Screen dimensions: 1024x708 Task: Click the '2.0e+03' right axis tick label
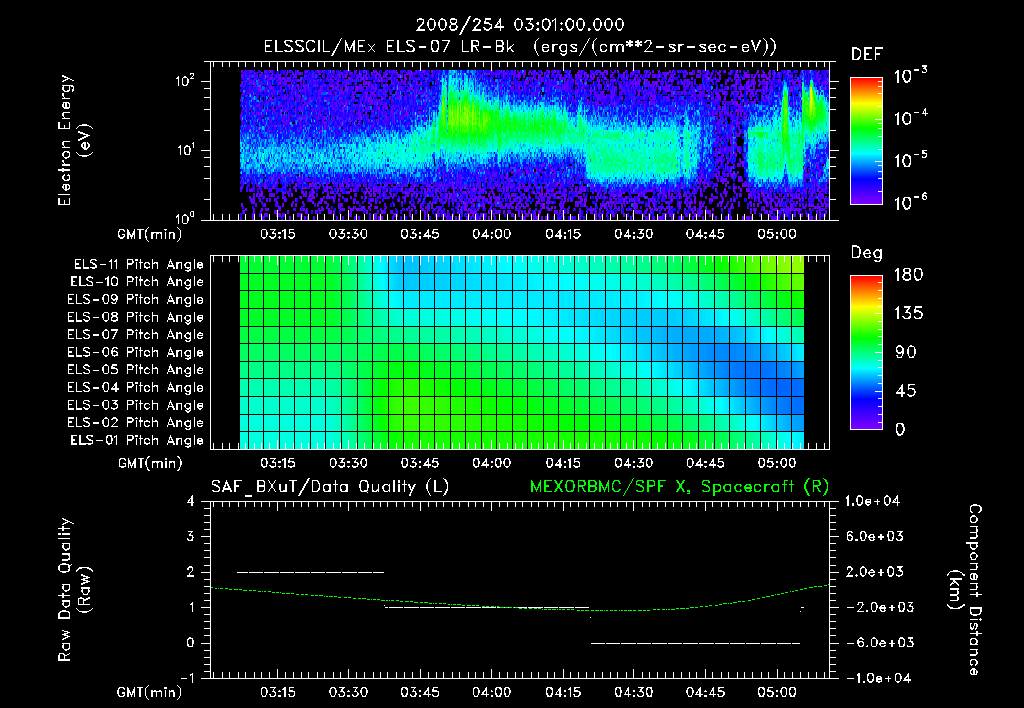pos(875,571)
